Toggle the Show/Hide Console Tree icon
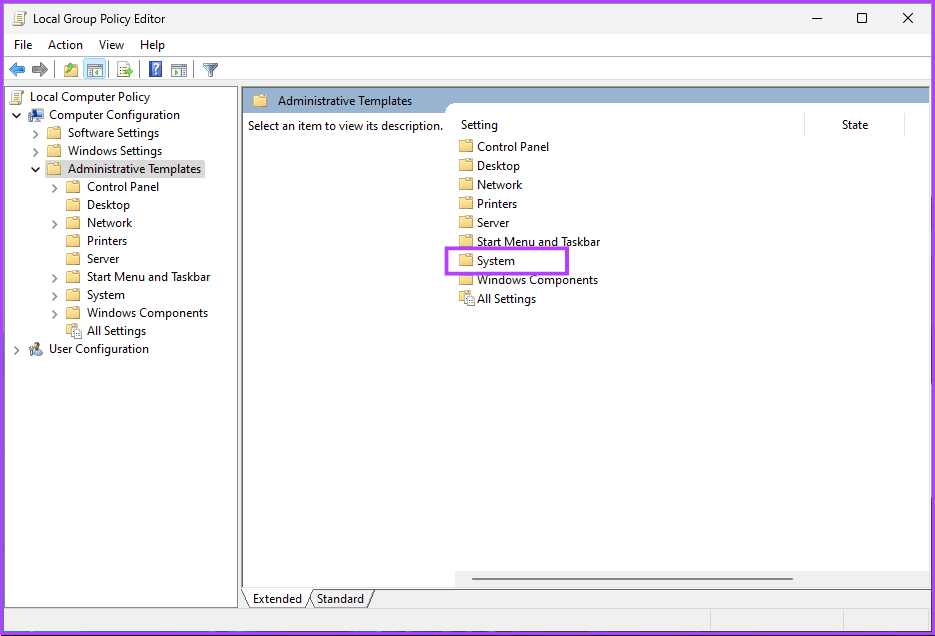Screen dimensions: 935x636 95,68
